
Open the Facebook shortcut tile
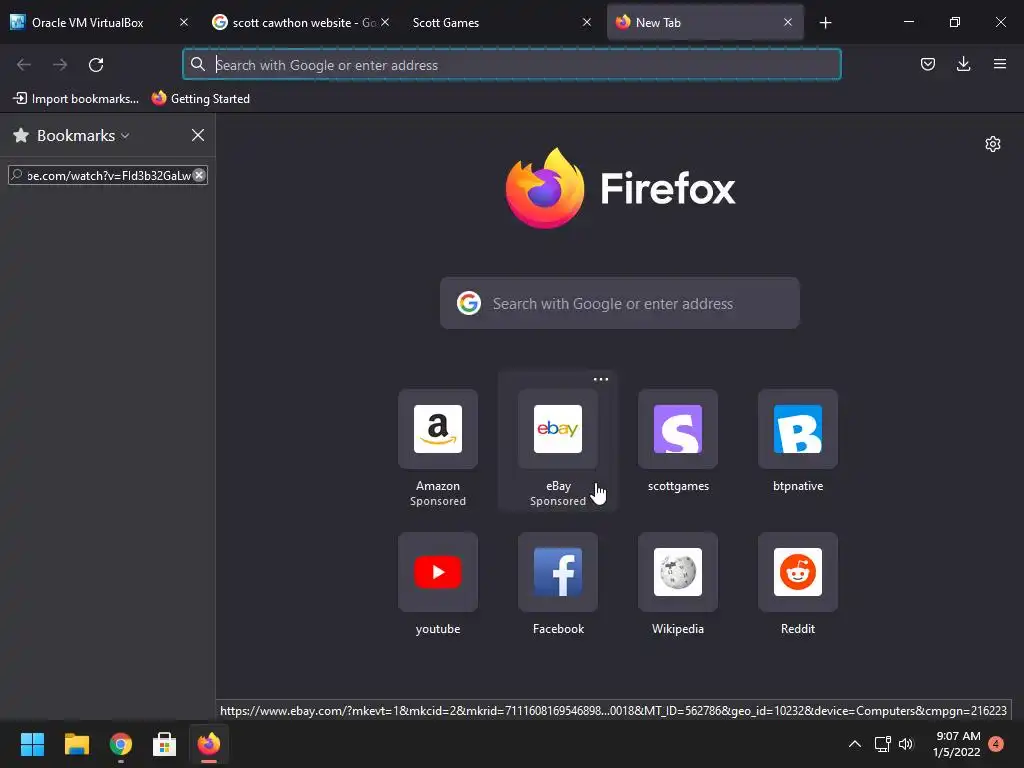pos(558,572)
